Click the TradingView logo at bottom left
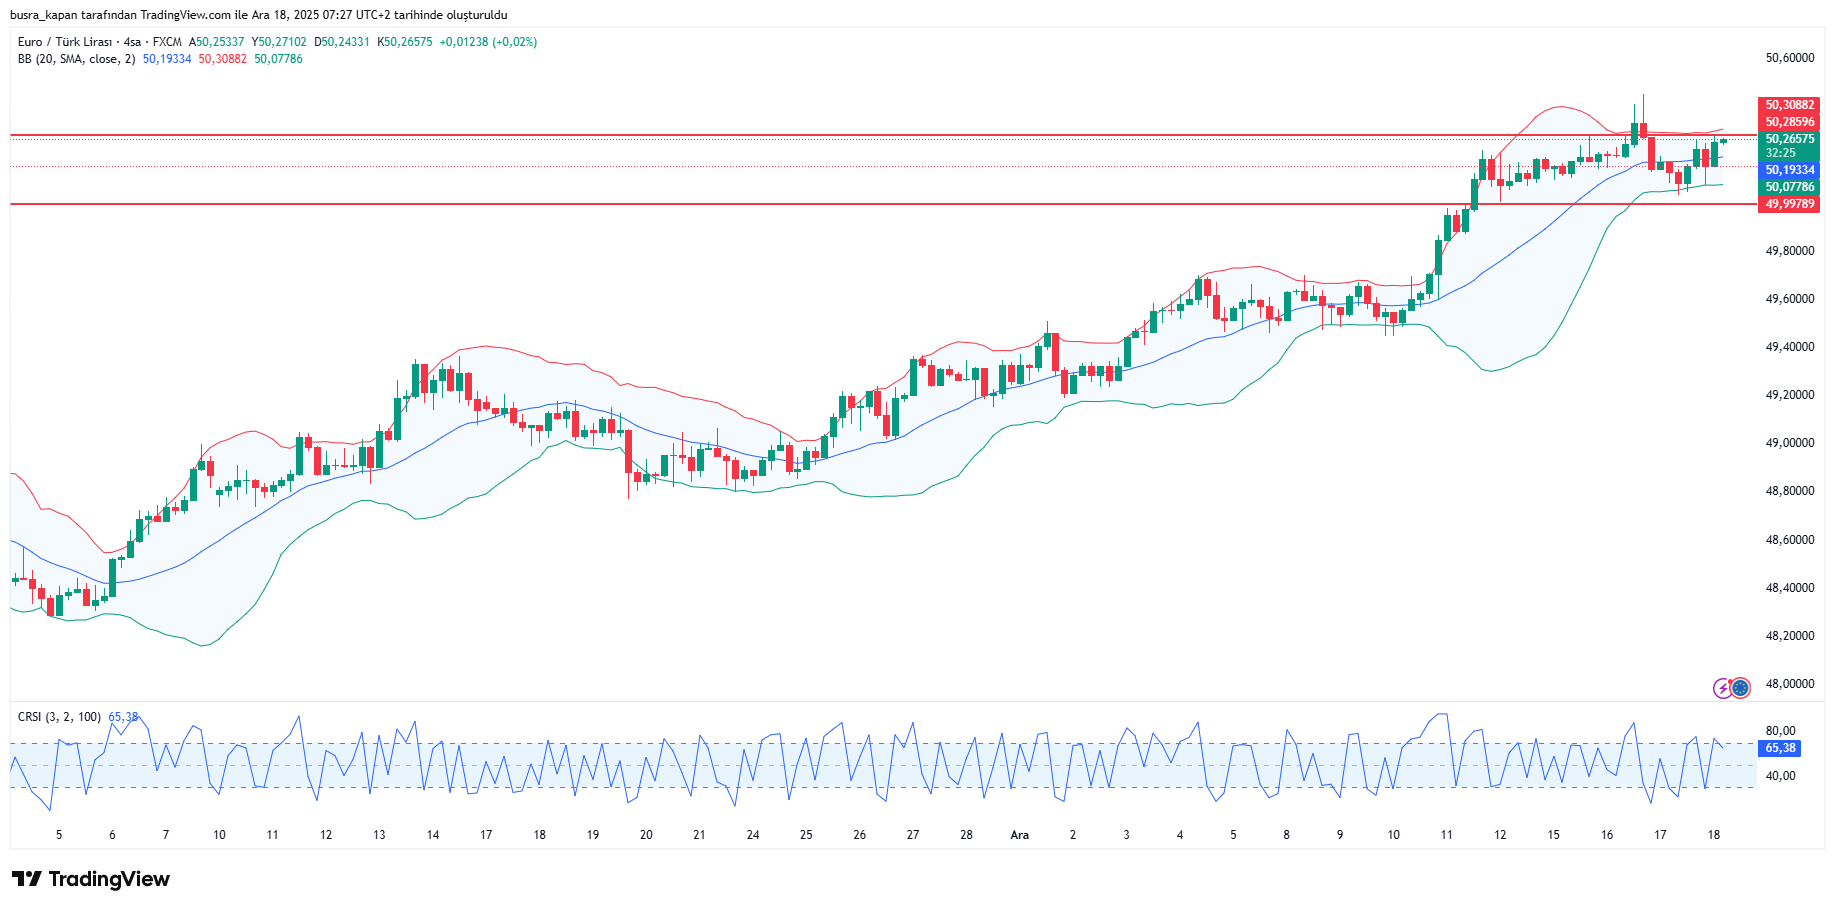 [x=91, y=879]
